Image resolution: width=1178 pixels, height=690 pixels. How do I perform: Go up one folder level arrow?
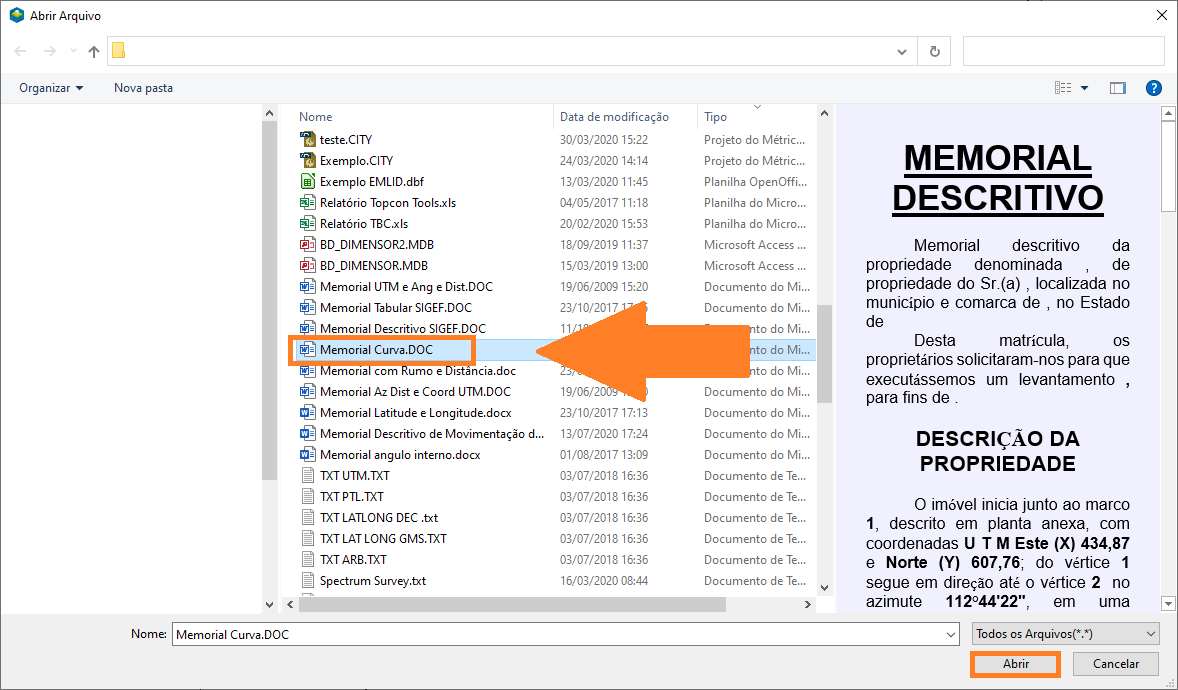point(94,51)
